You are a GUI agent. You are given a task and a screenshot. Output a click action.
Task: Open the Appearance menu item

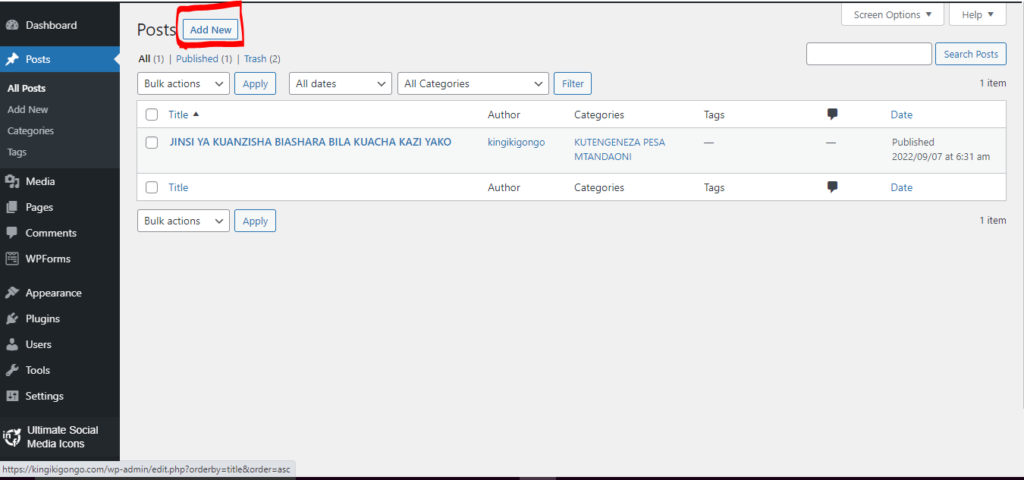pyautogui.click(x=60, y=293)
